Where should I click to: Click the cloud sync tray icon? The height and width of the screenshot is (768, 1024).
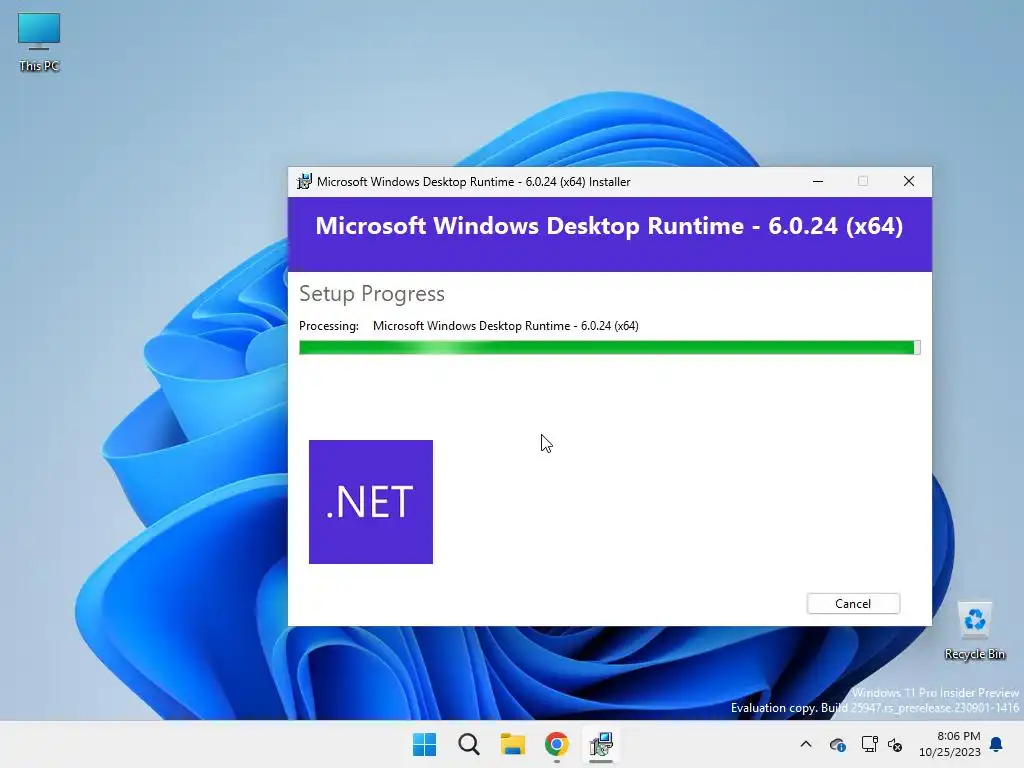click(838, 744)
